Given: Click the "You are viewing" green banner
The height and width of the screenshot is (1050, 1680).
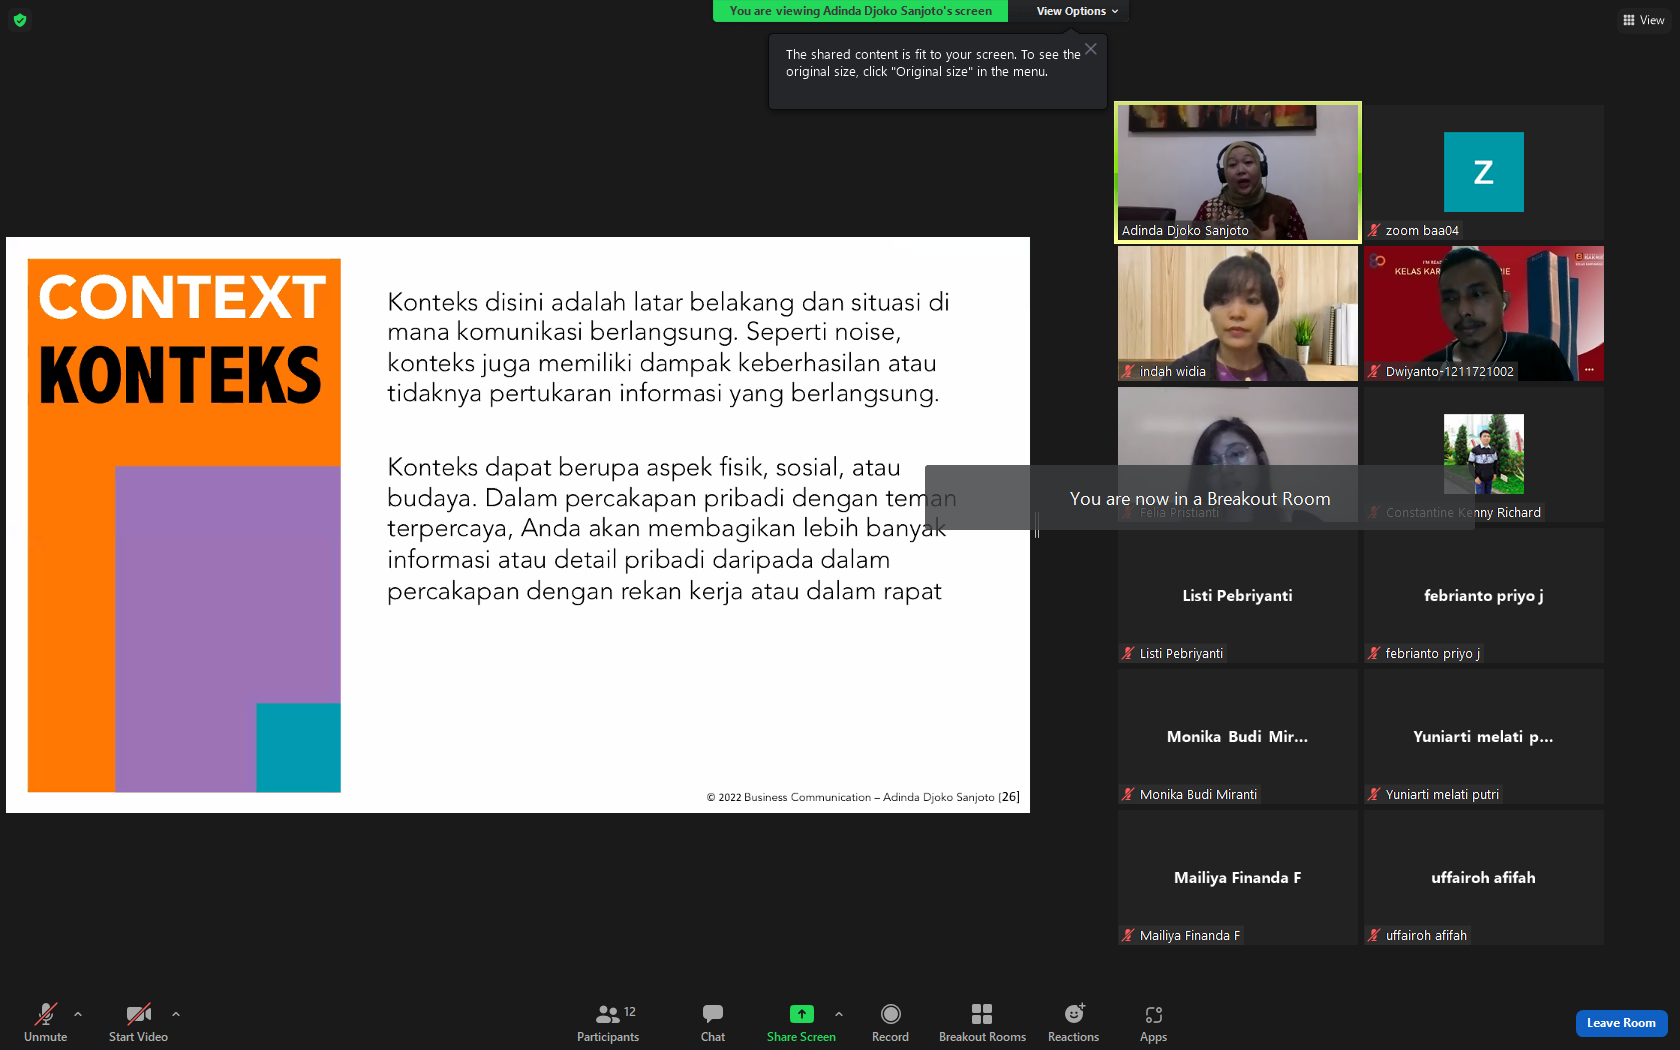Looking at the screenshot, I should pos(861,11).
